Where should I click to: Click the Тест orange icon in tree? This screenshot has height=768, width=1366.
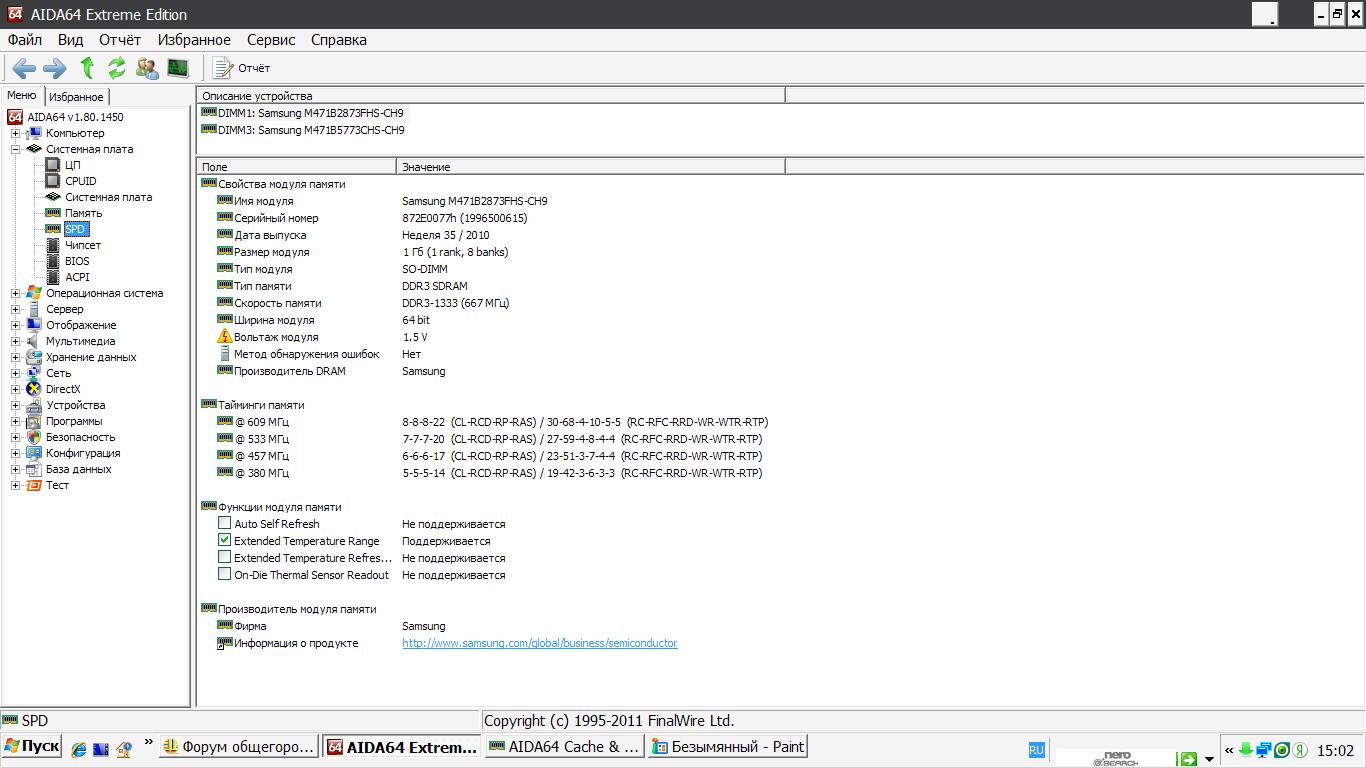(x=34, y=485)
